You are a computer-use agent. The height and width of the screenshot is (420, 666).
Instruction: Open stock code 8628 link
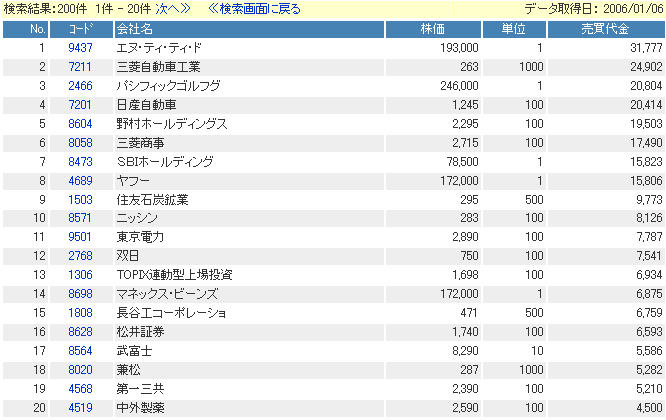80,332
